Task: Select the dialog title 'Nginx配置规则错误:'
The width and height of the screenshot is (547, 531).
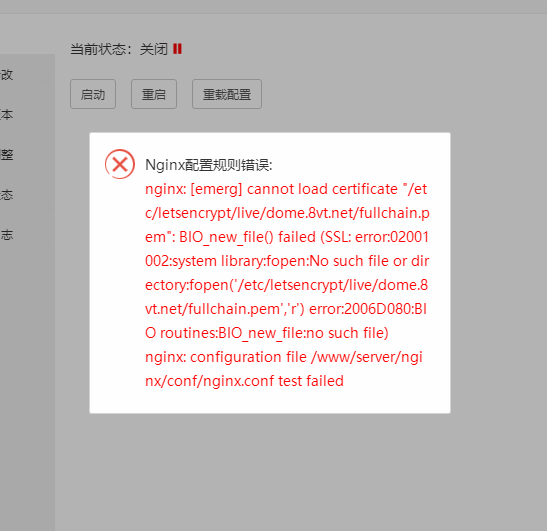Action: 209,165
